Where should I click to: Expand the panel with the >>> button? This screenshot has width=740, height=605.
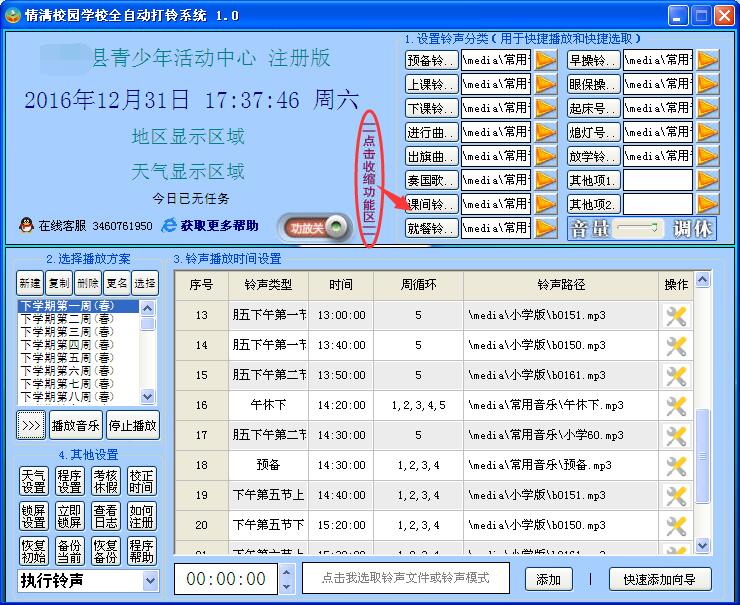click(x=31, y=425)
